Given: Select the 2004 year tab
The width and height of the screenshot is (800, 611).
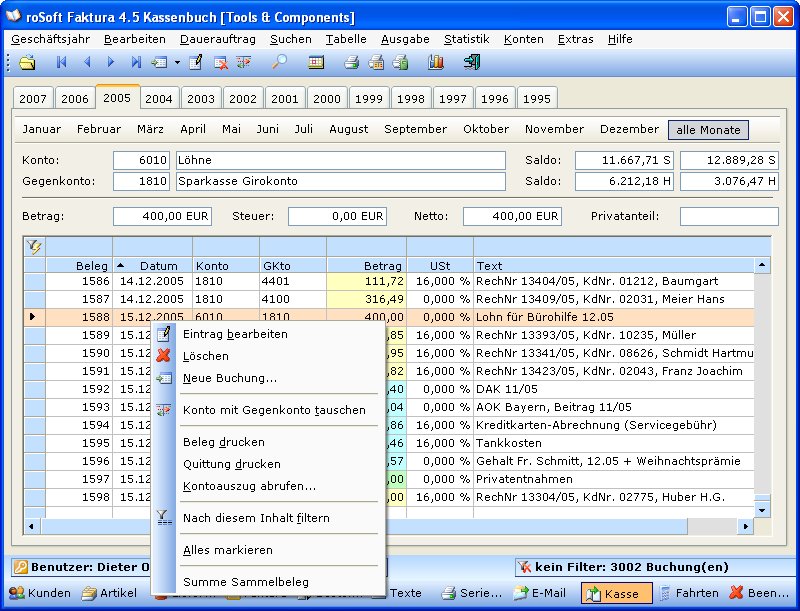Looking at the screenshot, I should [159, 99].
